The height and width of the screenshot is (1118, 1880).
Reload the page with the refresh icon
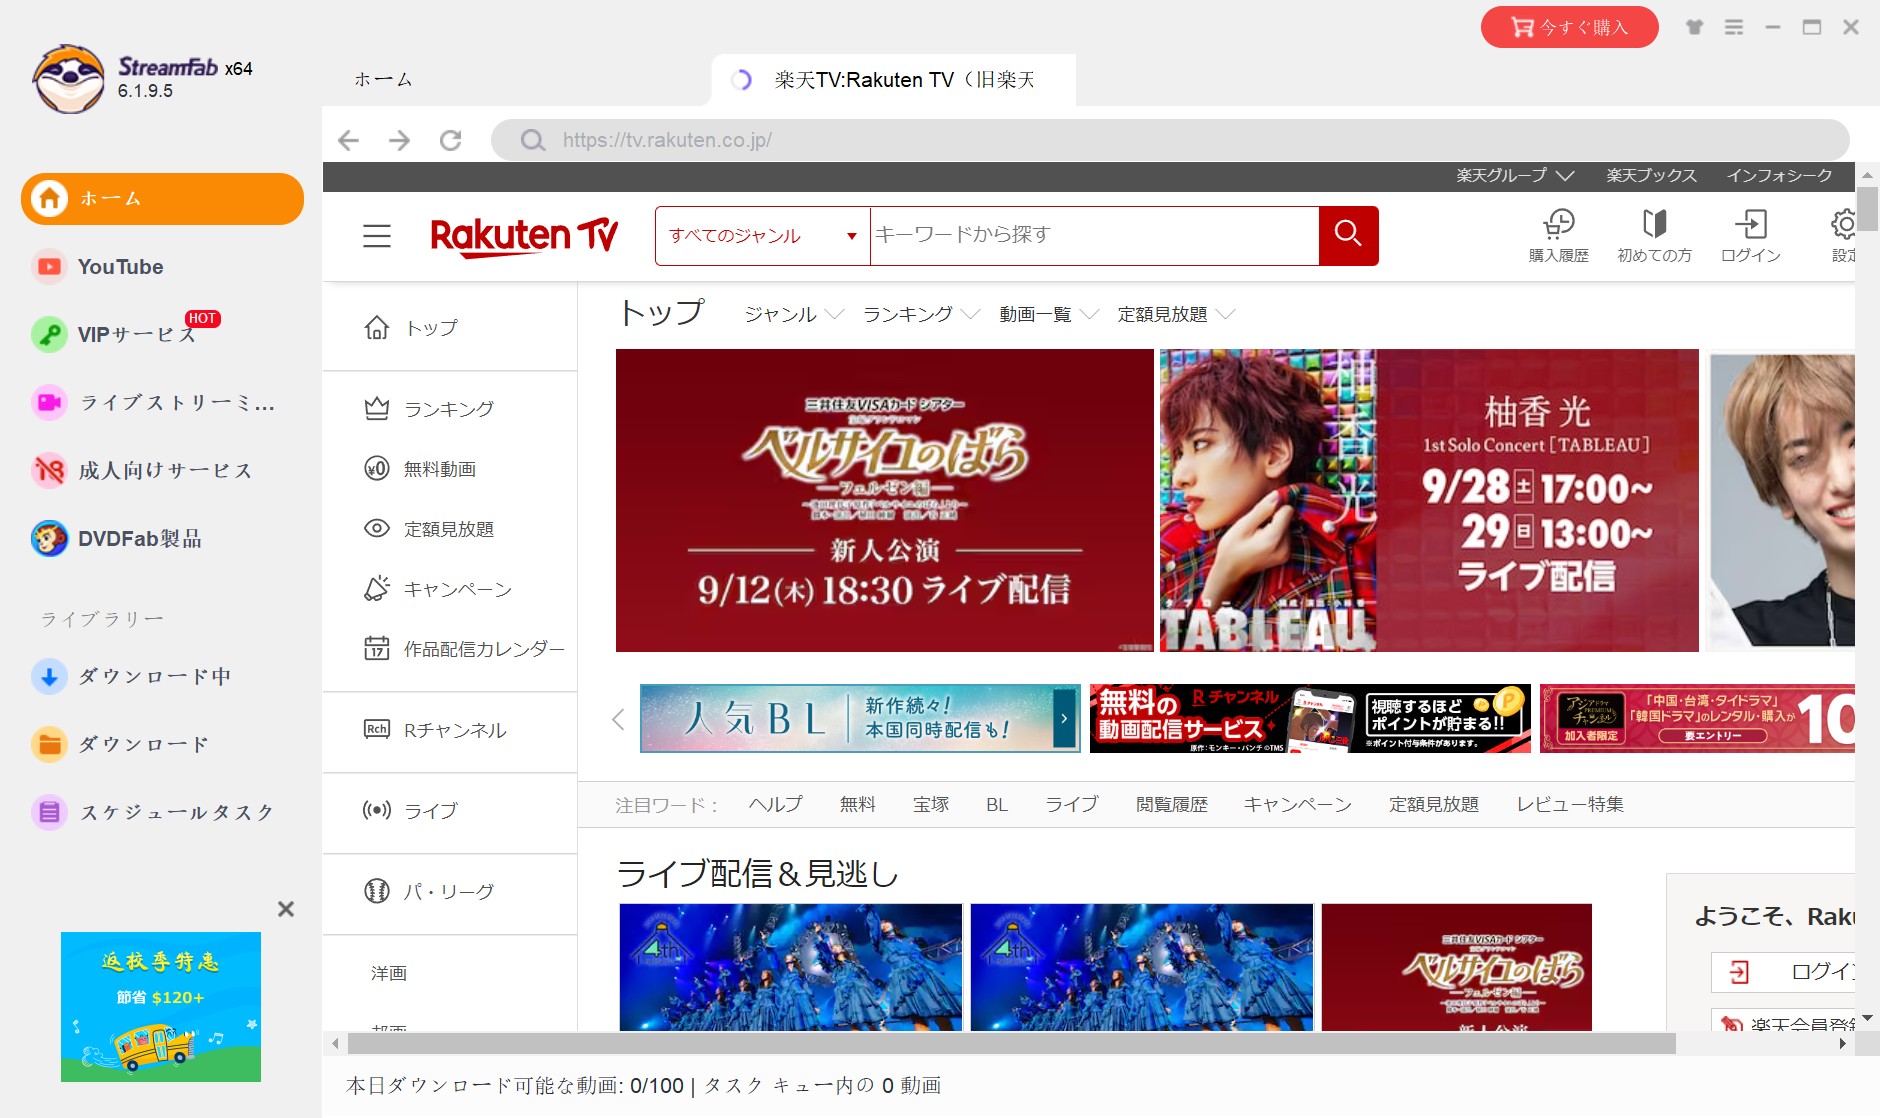coord(451,140)
